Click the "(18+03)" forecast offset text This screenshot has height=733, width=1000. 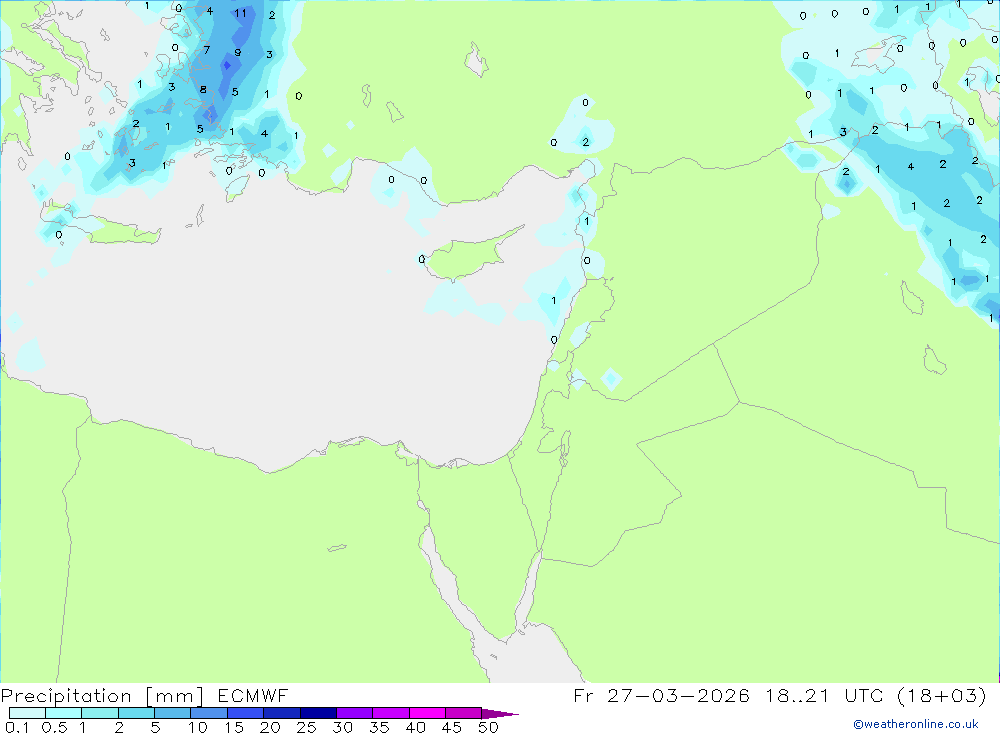point(941,695)
